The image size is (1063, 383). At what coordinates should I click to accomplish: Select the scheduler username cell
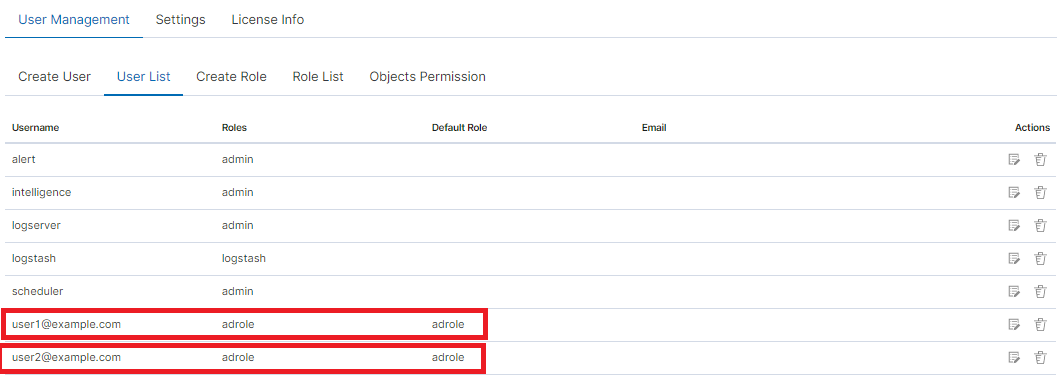pos(37,291)
